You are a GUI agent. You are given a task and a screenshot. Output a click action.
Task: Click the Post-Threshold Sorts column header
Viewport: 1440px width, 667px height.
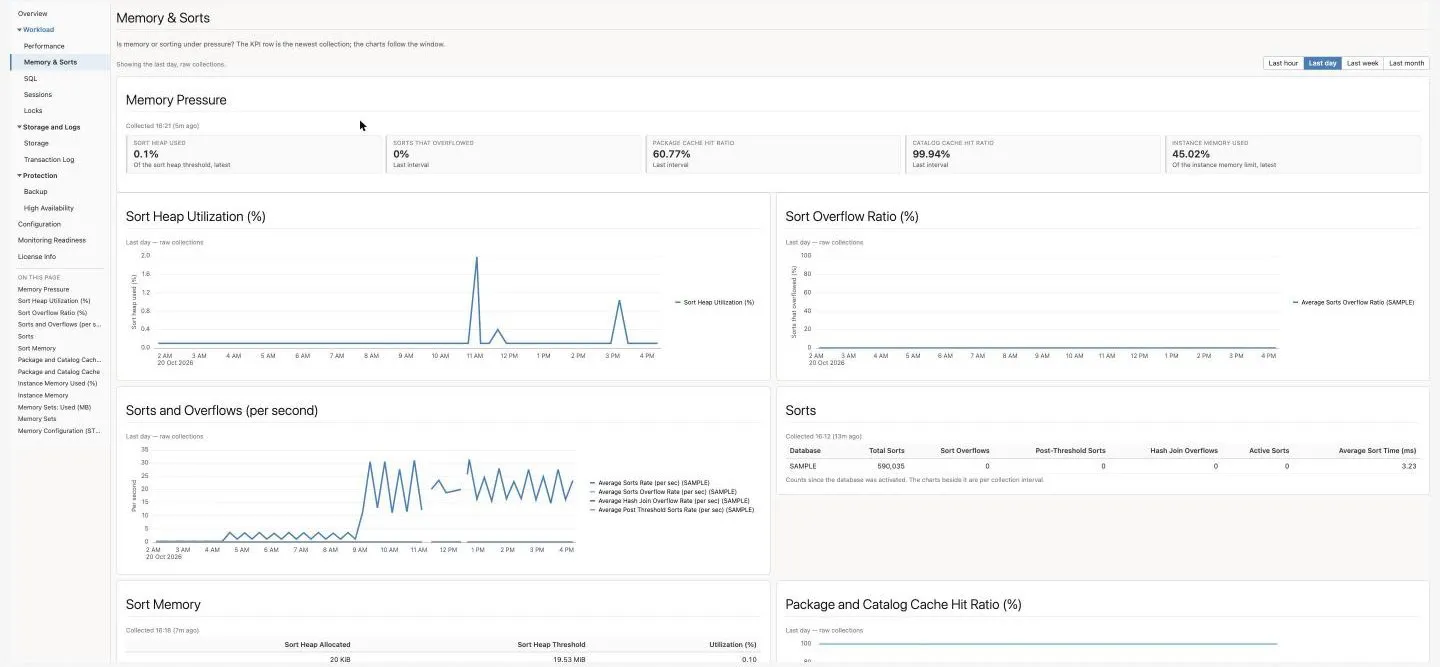click(x=1068, y=451)
